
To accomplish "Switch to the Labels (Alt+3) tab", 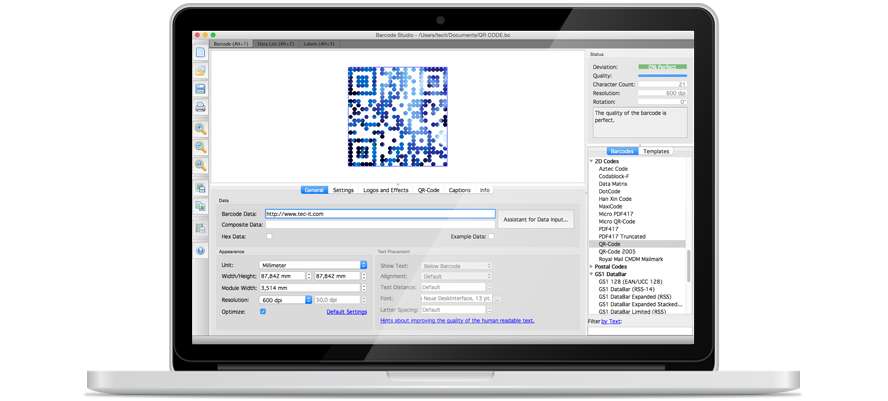I will coord(319,44).
